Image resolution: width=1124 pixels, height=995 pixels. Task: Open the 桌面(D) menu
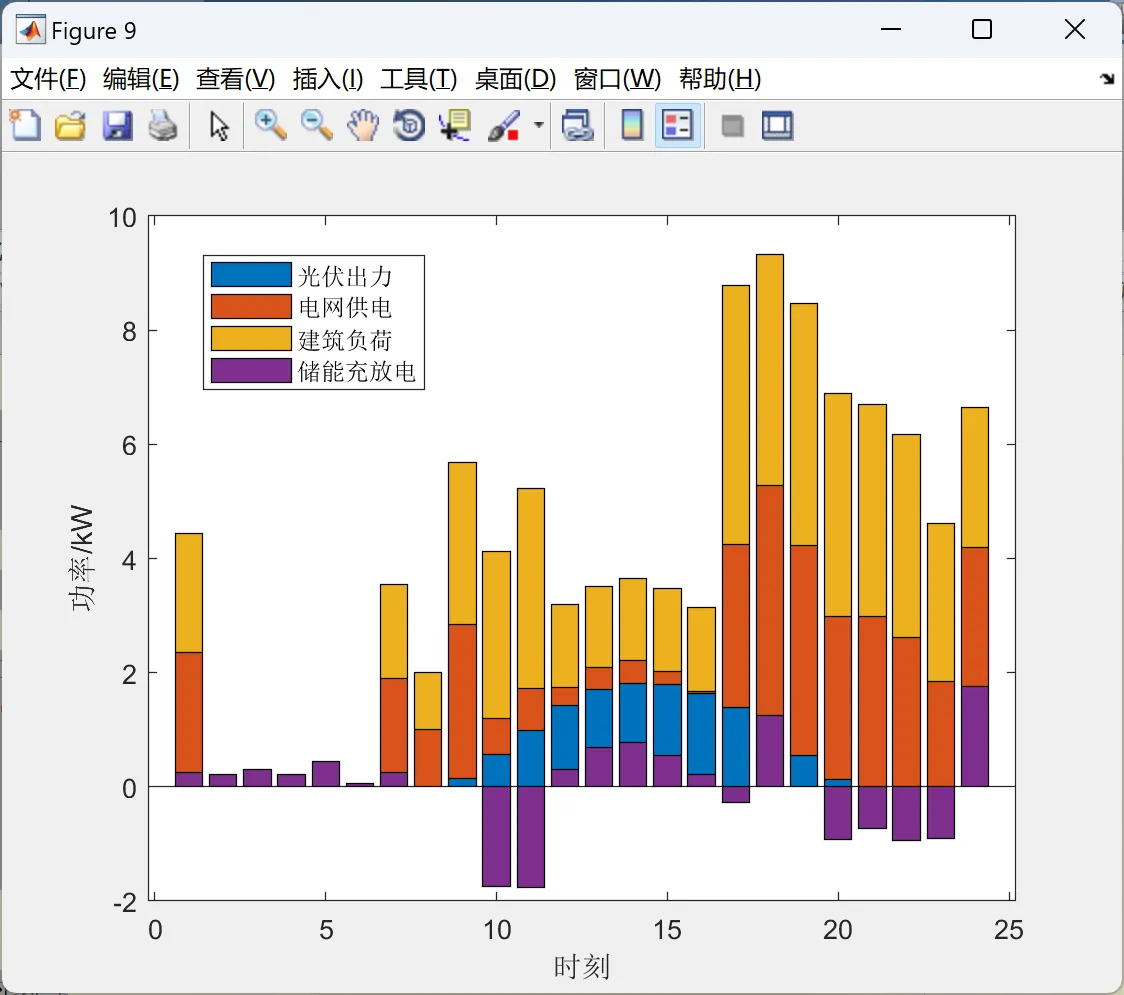click(x=515, y=79)
